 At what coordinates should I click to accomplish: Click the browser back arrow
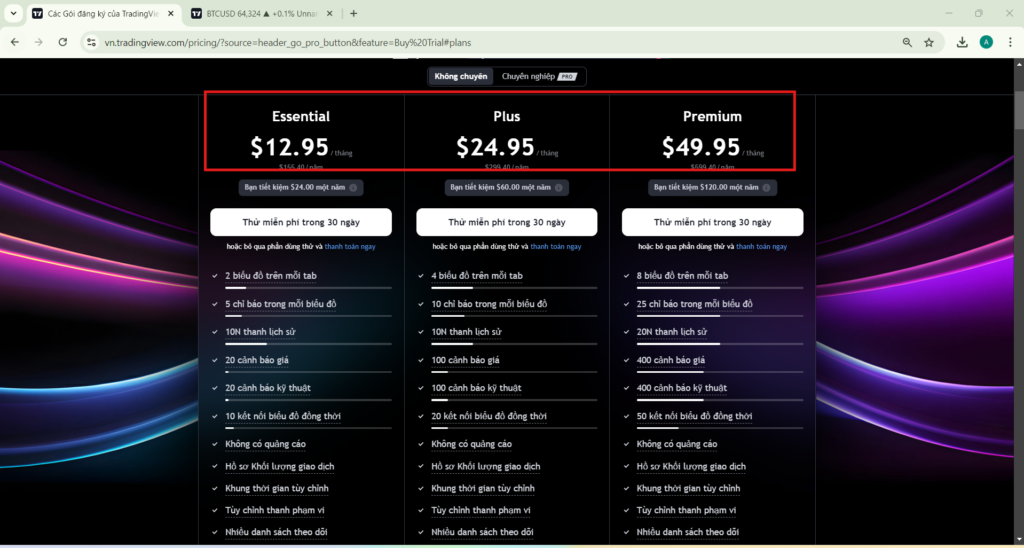click(15, 42)
